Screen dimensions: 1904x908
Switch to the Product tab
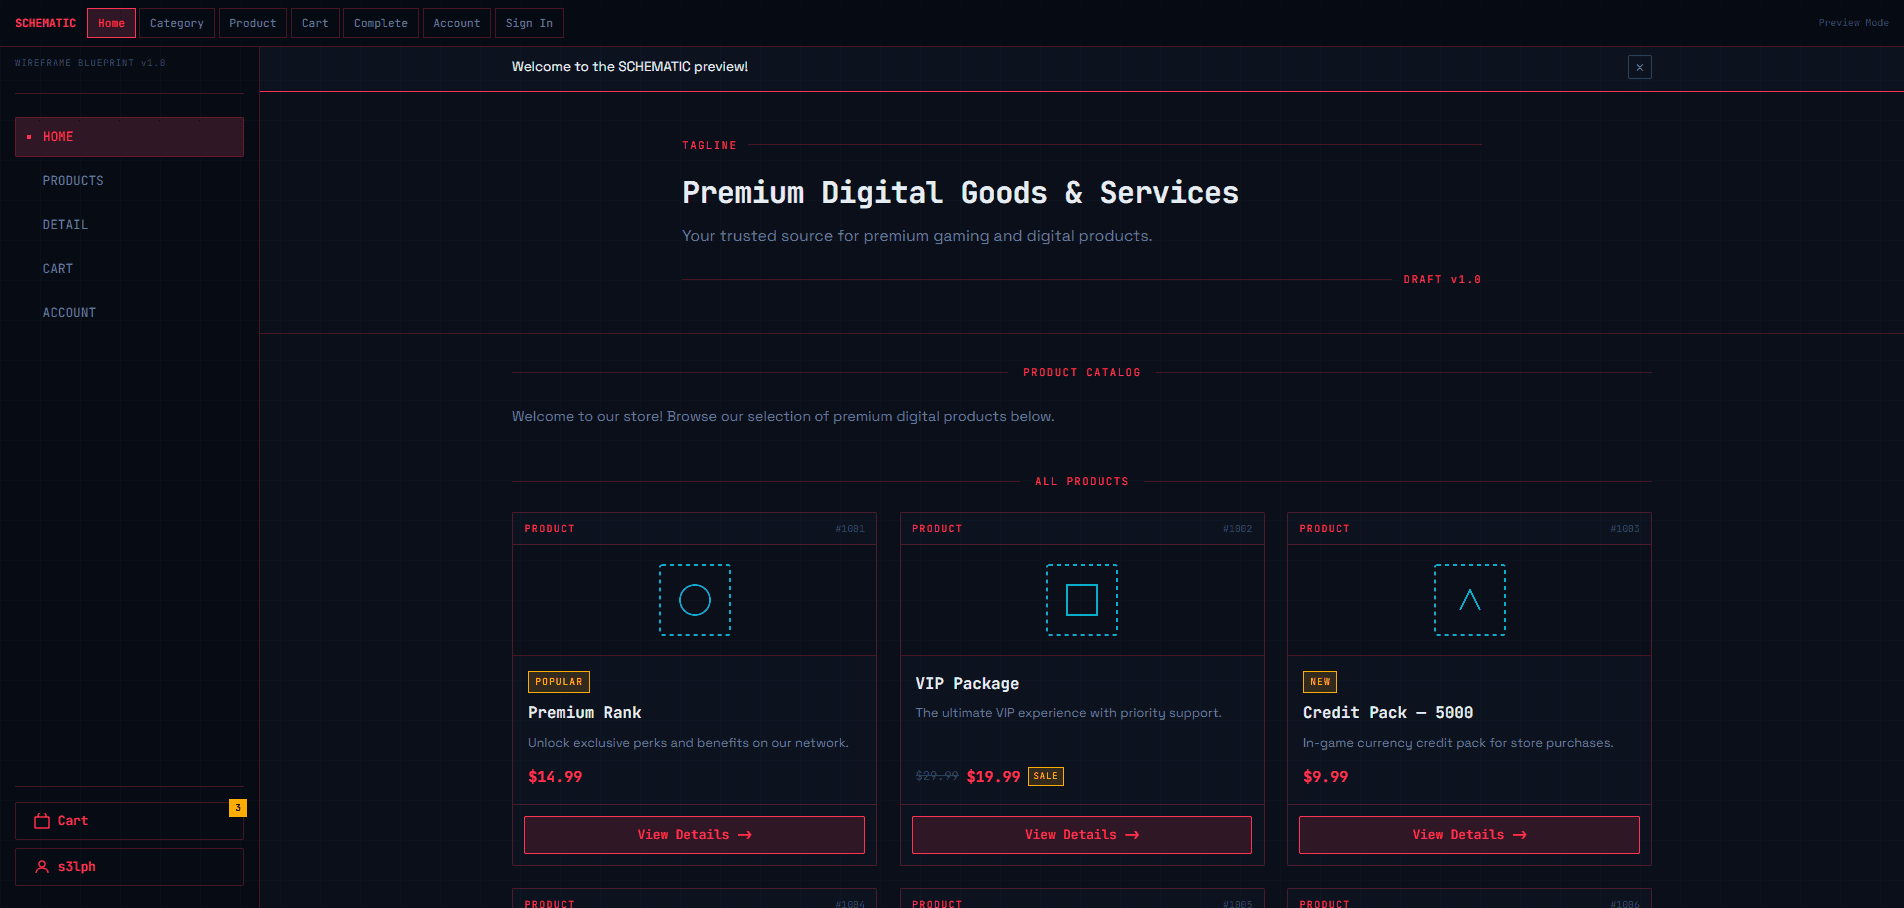pyautogui.click(x=253, y=23)
